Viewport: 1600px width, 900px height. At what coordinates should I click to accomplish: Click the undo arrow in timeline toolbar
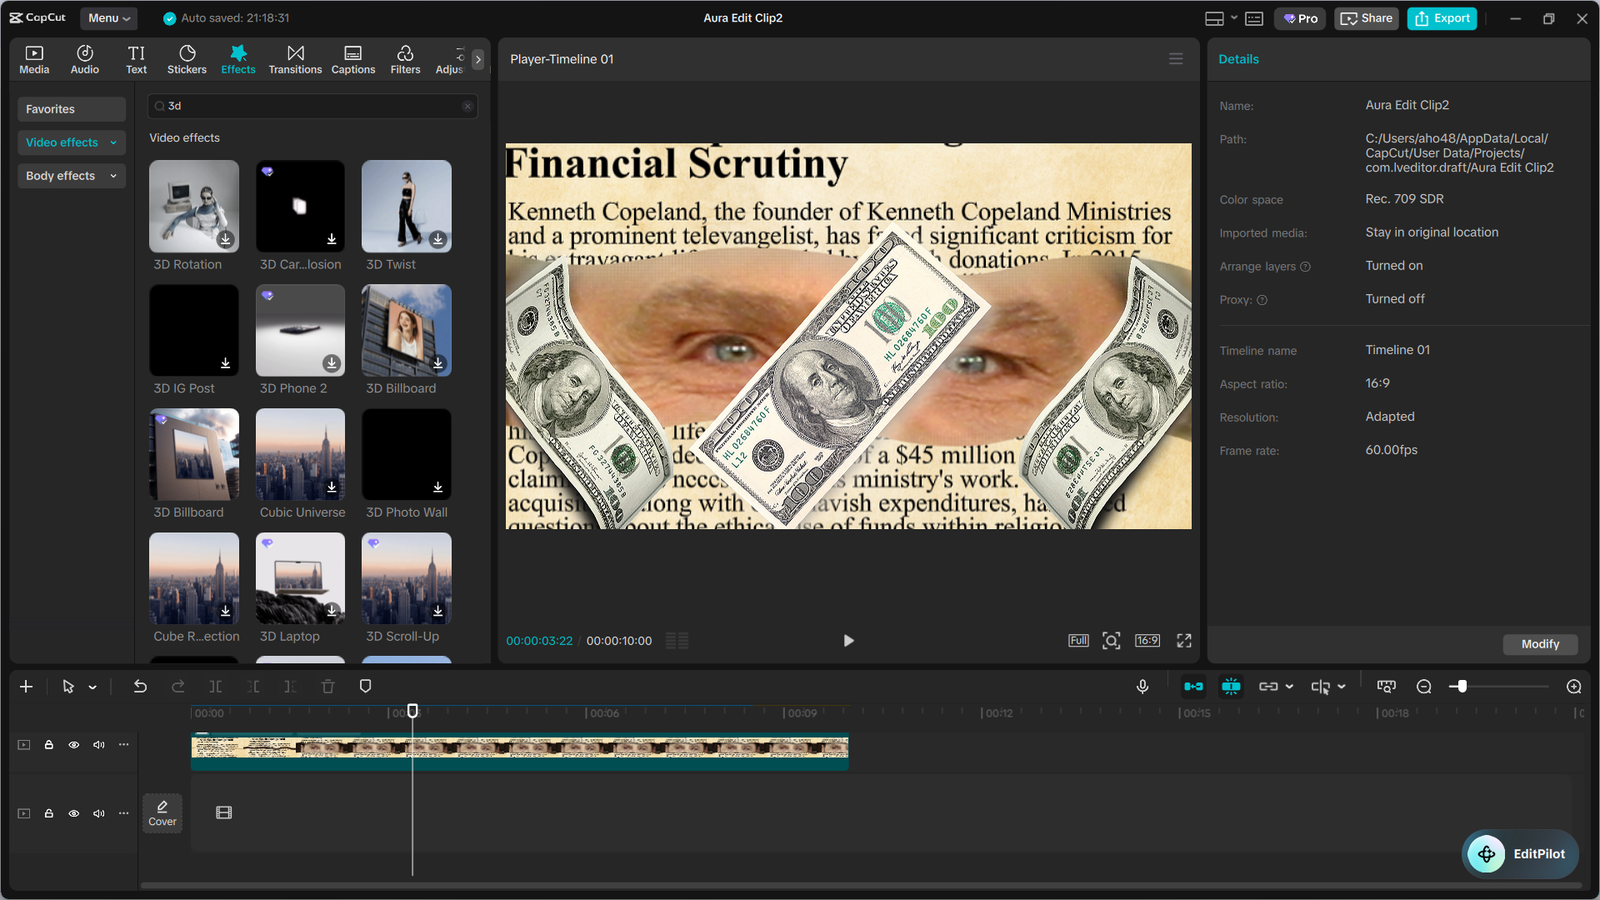(x=140, y=687)
